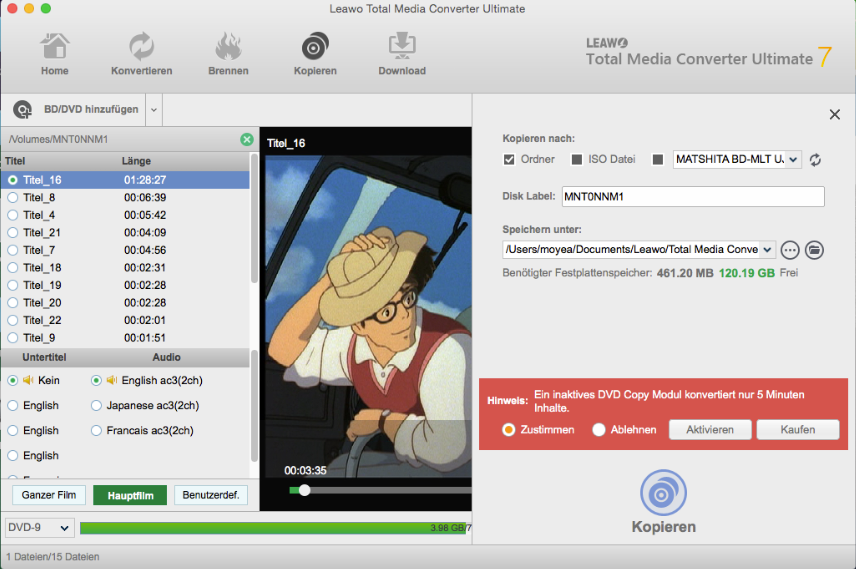Click the 1 Dateien/15 Dateien status text
856x569 pixels.
click(53, 557)
